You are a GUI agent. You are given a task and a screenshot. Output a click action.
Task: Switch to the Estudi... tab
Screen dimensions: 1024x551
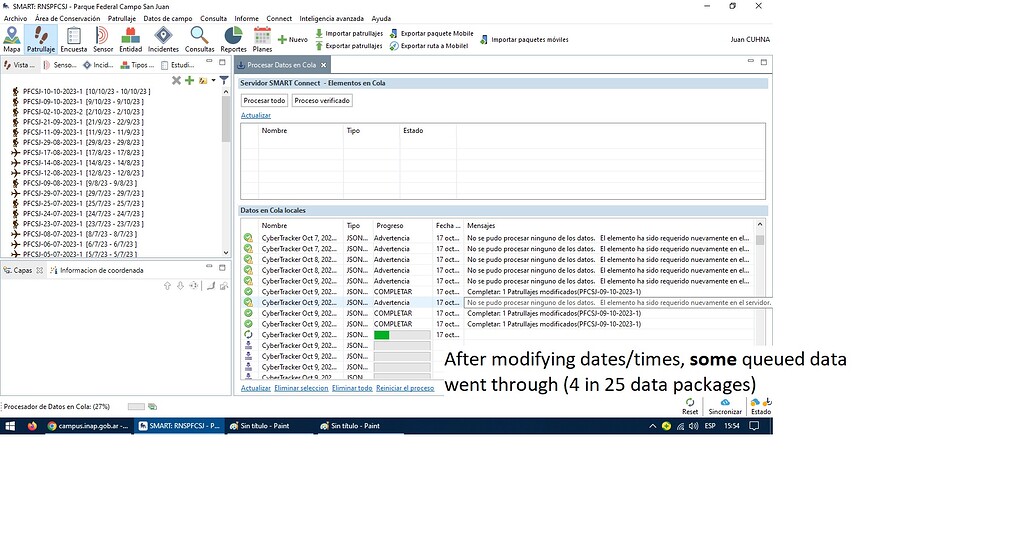pos(177,65)
